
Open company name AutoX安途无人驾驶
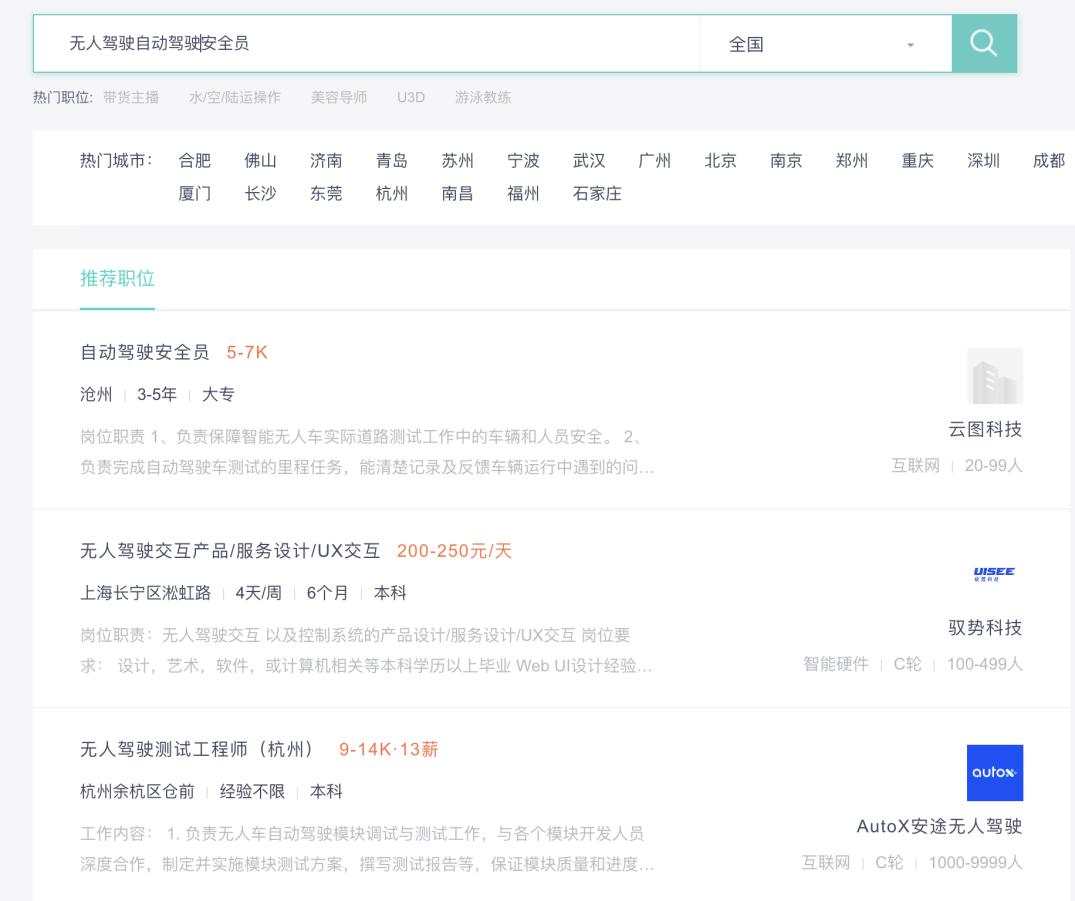(x=939, y=826)
